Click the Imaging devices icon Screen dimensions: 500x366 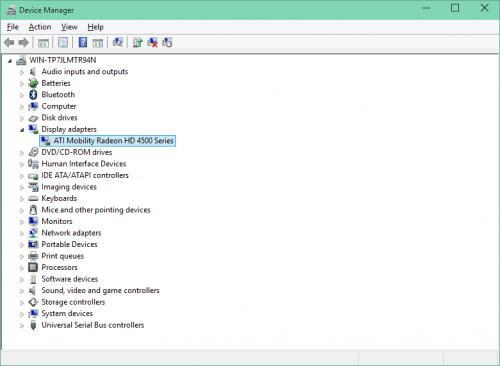[33, 187]
